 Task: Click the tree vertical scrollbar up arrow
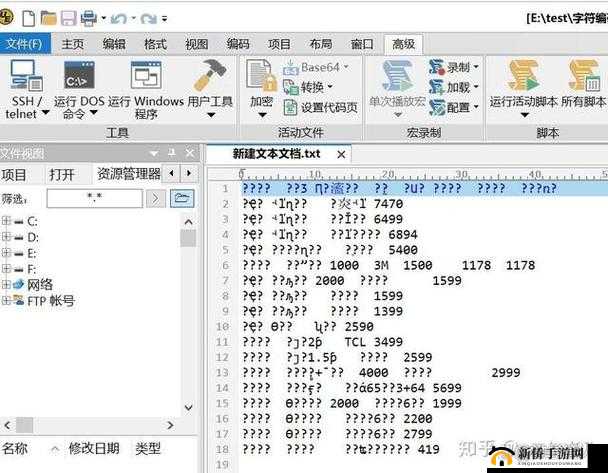click(188, 222)
